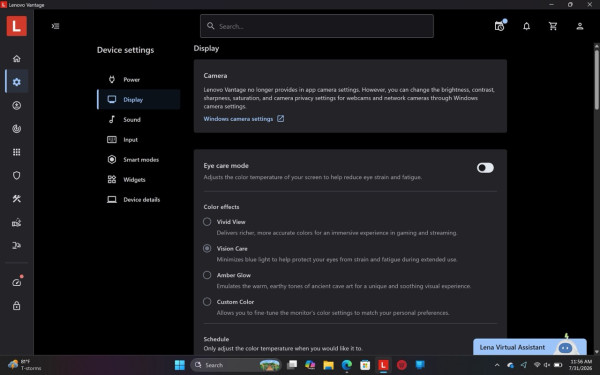Select the Custom Color radio button
Screen dimensions: 600x375
207,302
